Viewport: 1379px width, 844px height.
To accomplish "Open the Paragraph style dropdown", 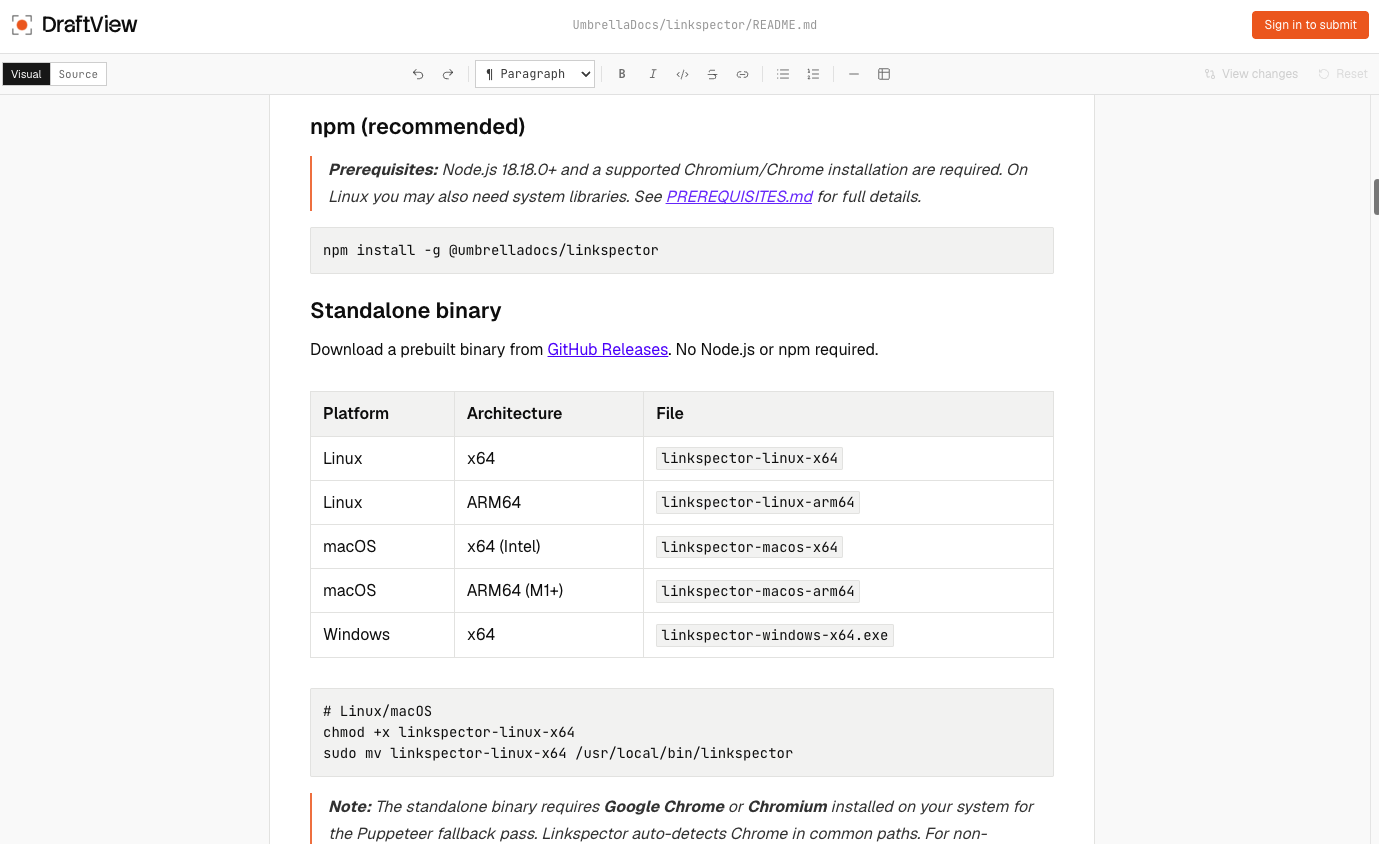I will click(x=535, y=74).
